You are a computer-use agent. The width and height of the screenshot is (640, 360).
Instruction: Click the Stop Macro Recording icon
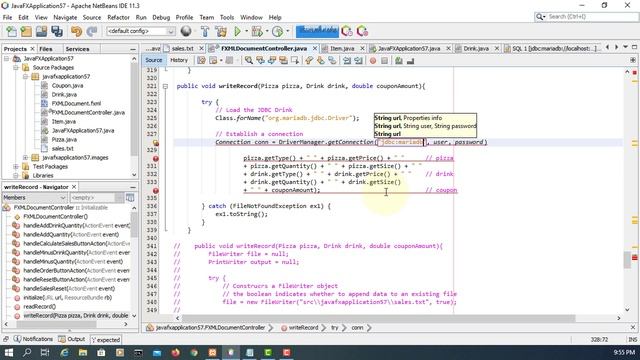point(384,61)
